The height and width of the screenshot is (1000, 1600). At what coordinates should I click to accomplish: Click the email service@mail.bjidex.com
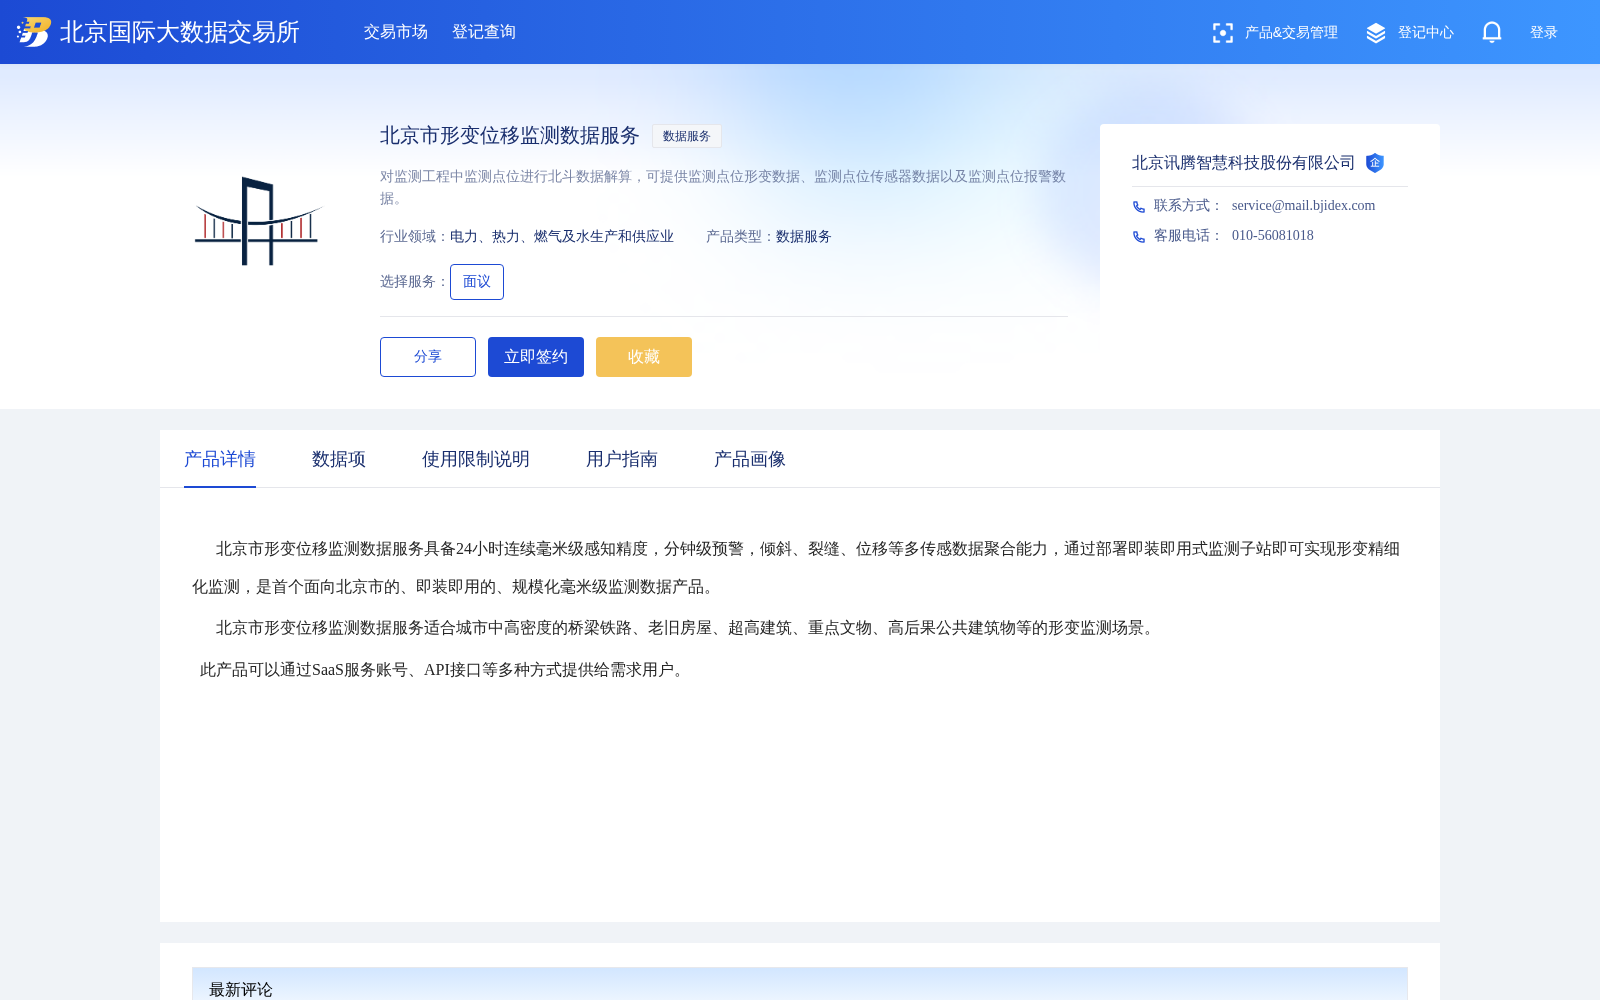click(1303, 206)
